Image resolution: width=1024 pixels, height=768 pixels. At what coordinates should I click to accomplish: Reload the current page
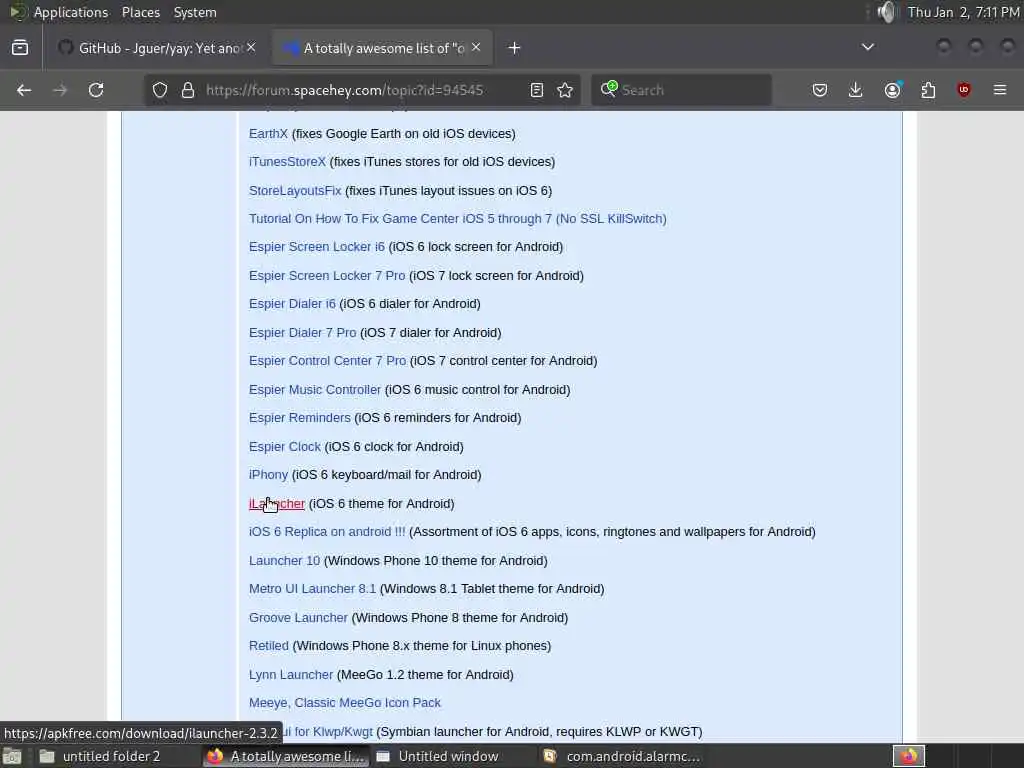point(96,90)
